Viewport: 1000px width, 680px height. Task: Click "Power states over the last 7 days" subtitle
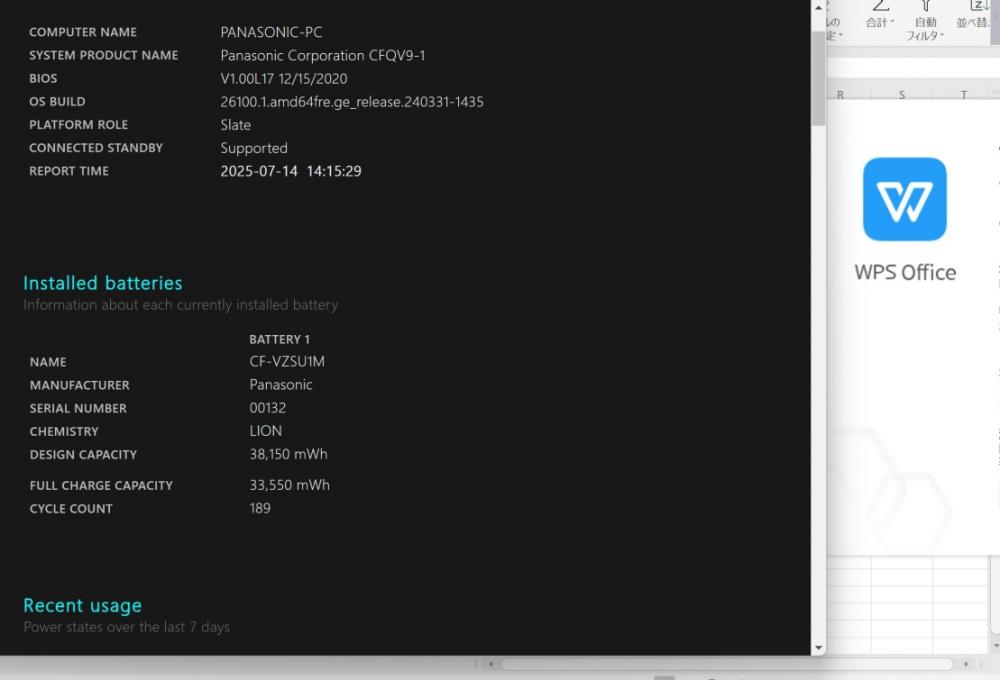(127, 627)
